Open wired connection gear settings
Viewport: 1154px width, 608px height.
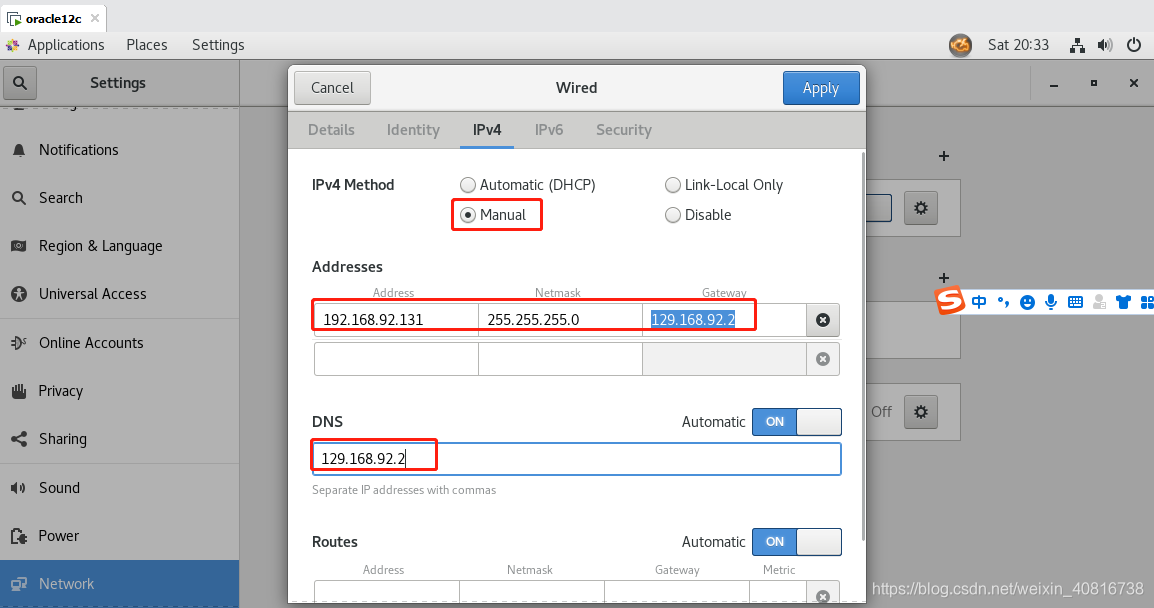[x=921, y=208]
